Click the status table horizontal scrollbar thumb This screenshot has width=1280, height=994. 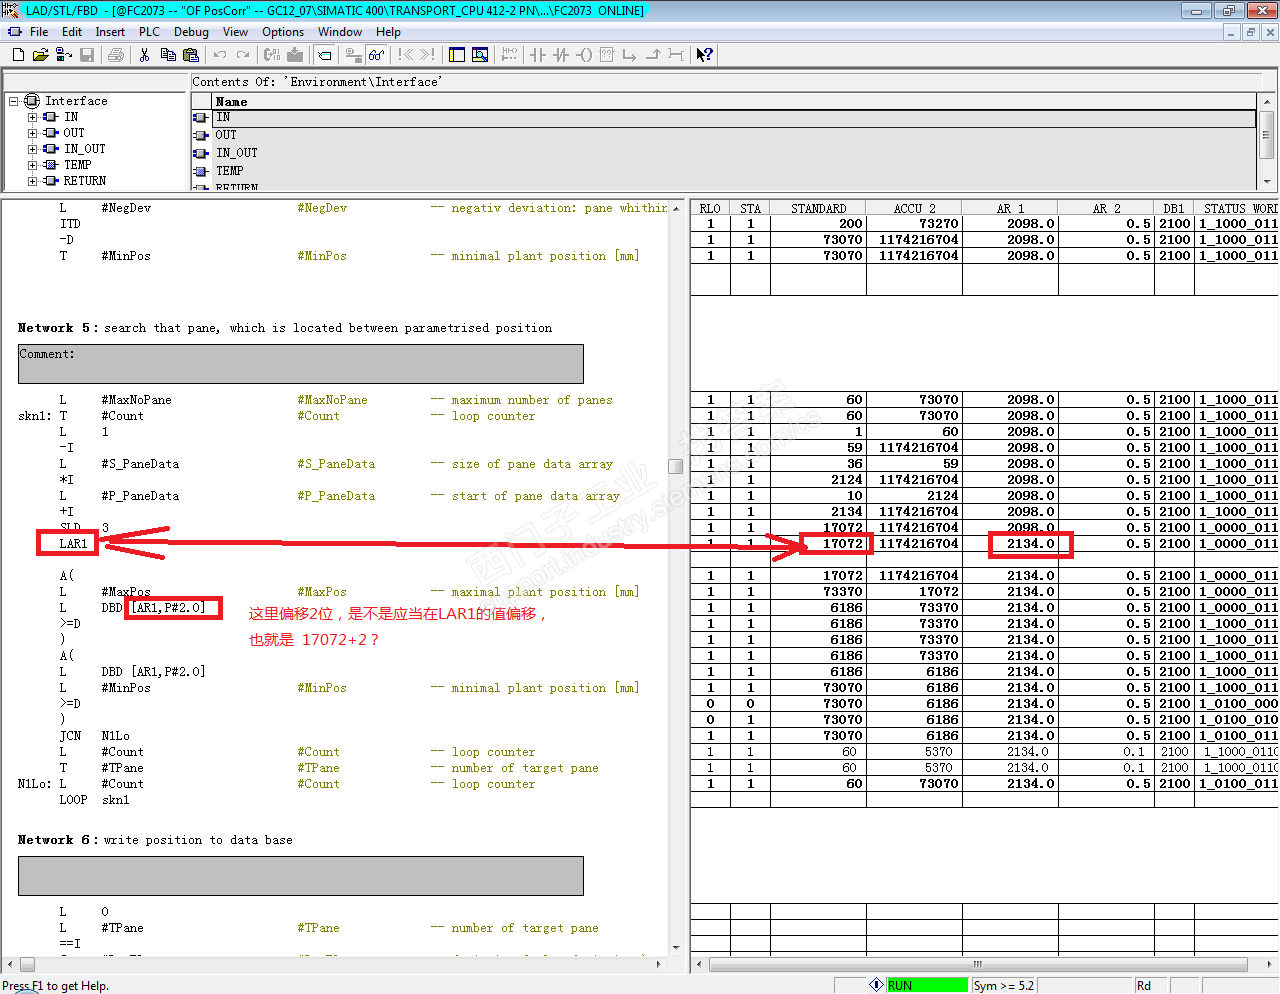[x=977, y=964]
